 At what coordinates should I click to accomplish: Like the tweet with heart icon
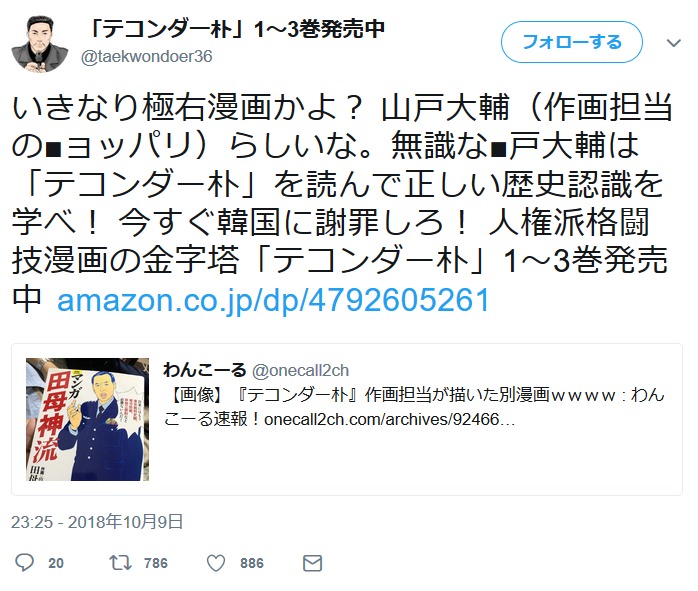click(x=216, y=563)
